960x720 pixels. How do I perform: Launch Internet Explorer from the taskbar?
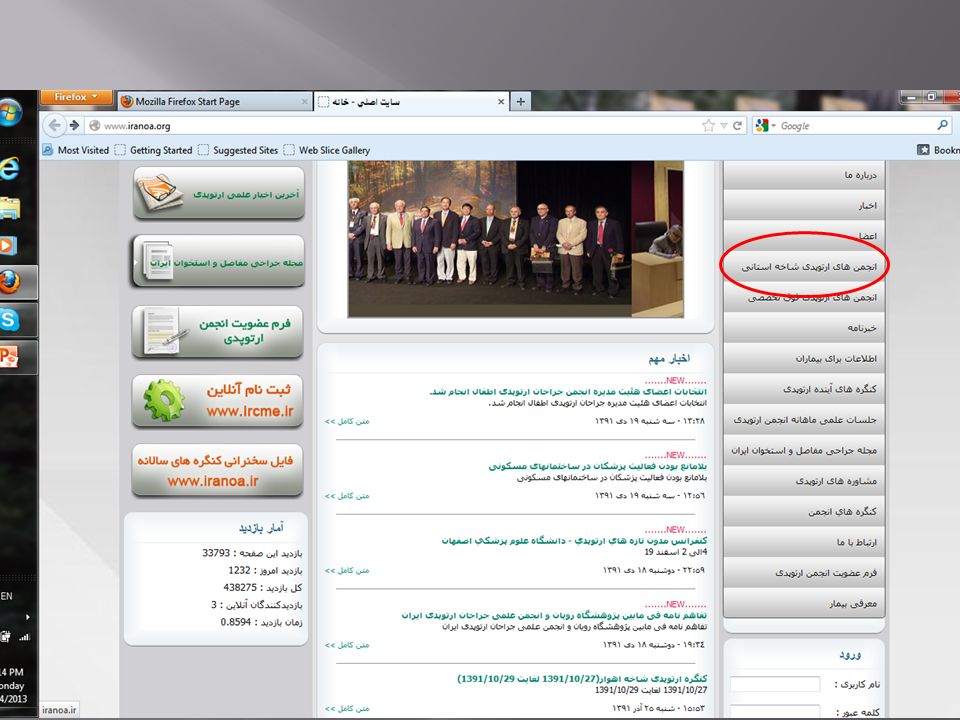(9, 168)
